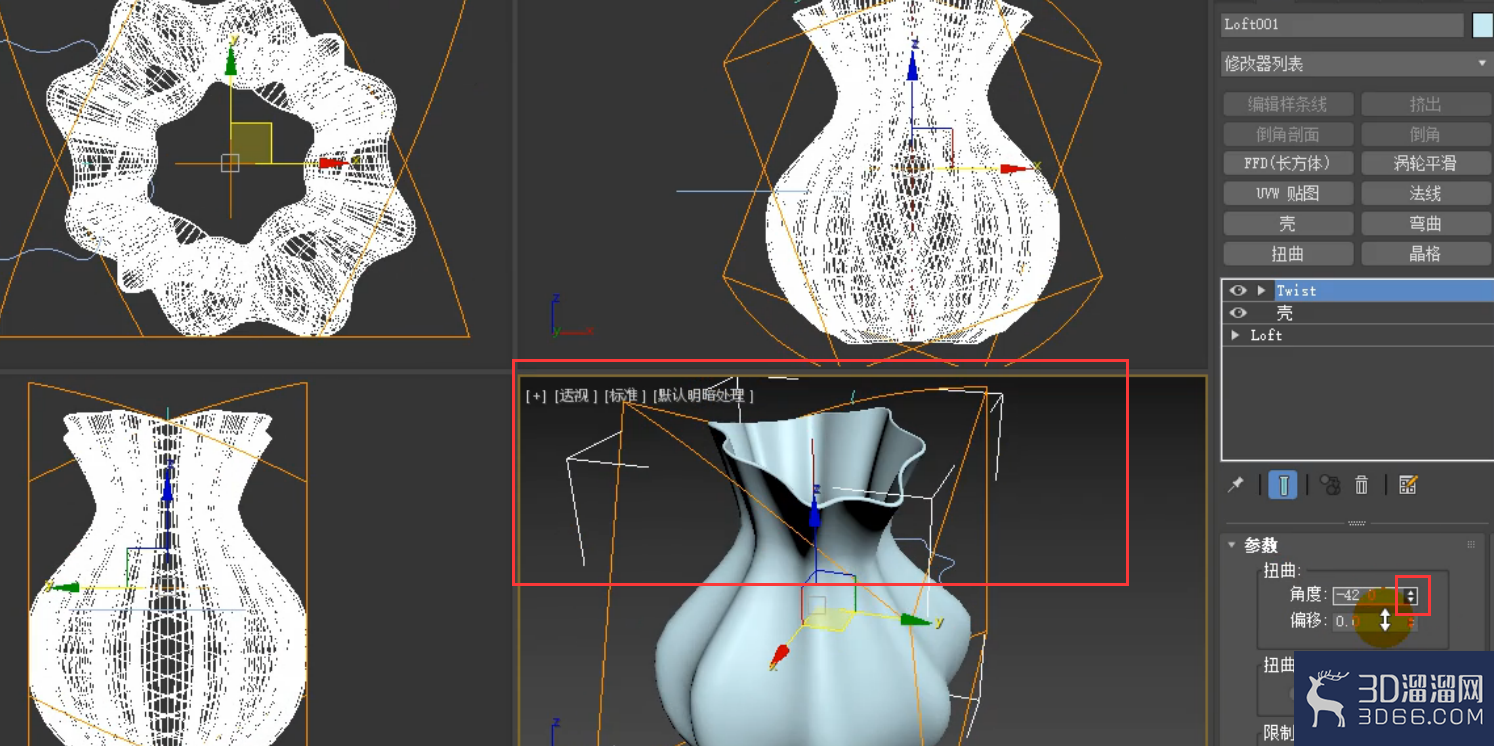Open the [默认明暗处理] shading menu
Screen dimensions: 1494x746
[x=703, y=396]
